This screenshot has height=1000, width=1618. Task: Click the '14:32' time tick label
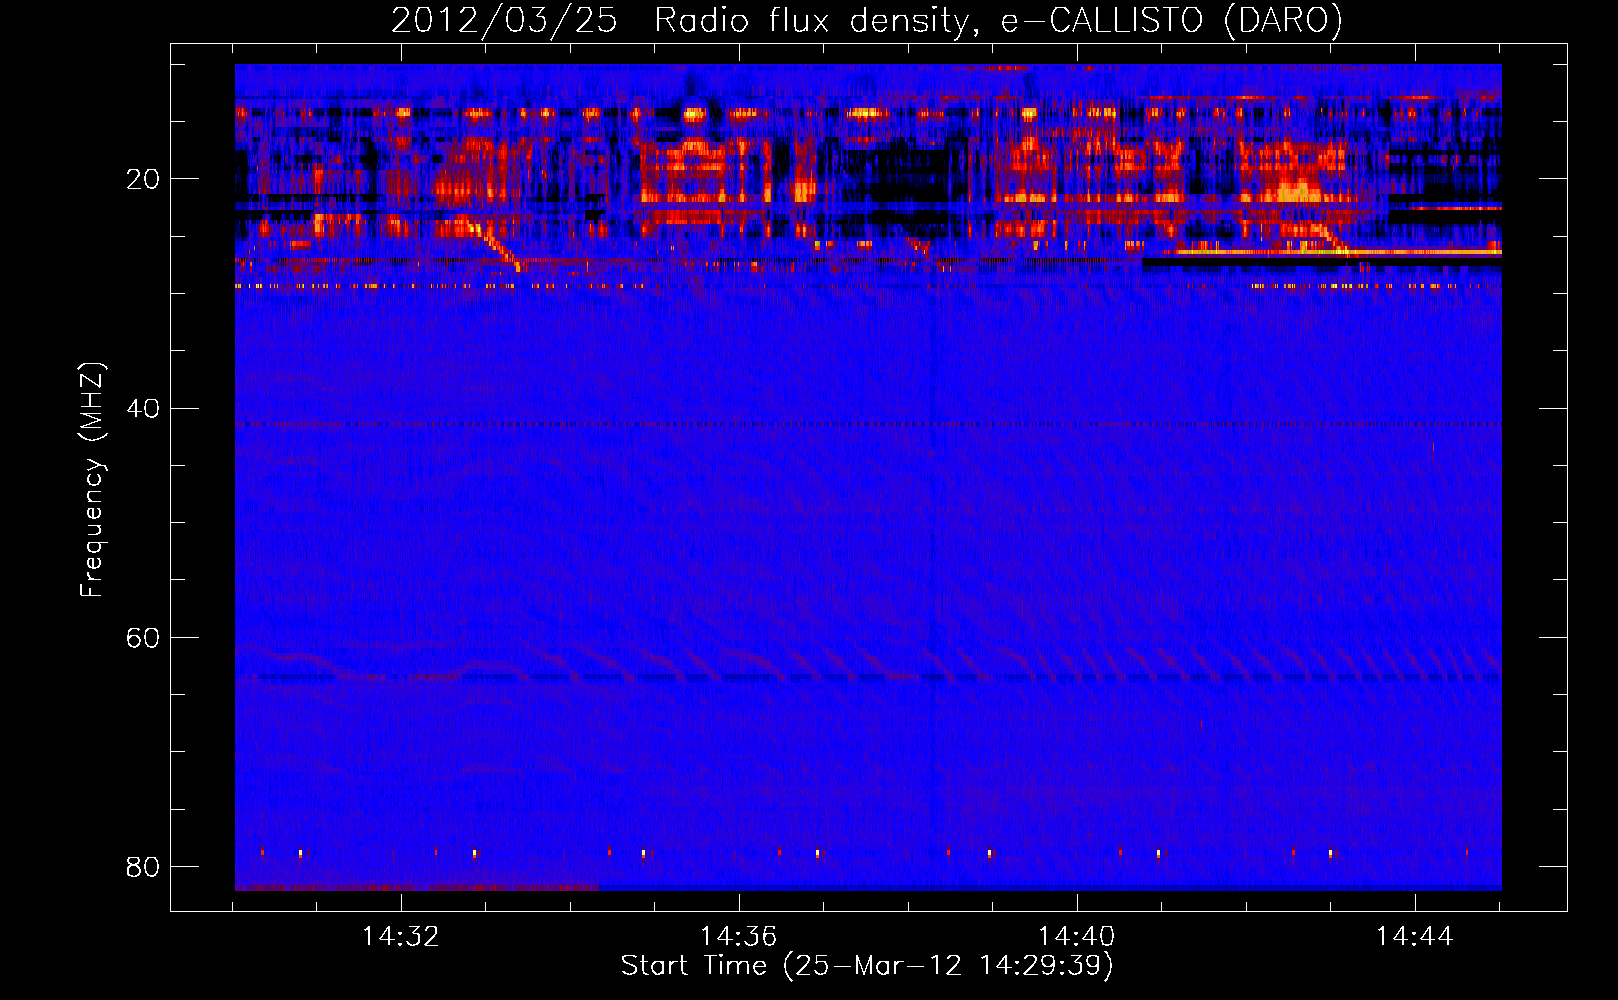(401, 937)
